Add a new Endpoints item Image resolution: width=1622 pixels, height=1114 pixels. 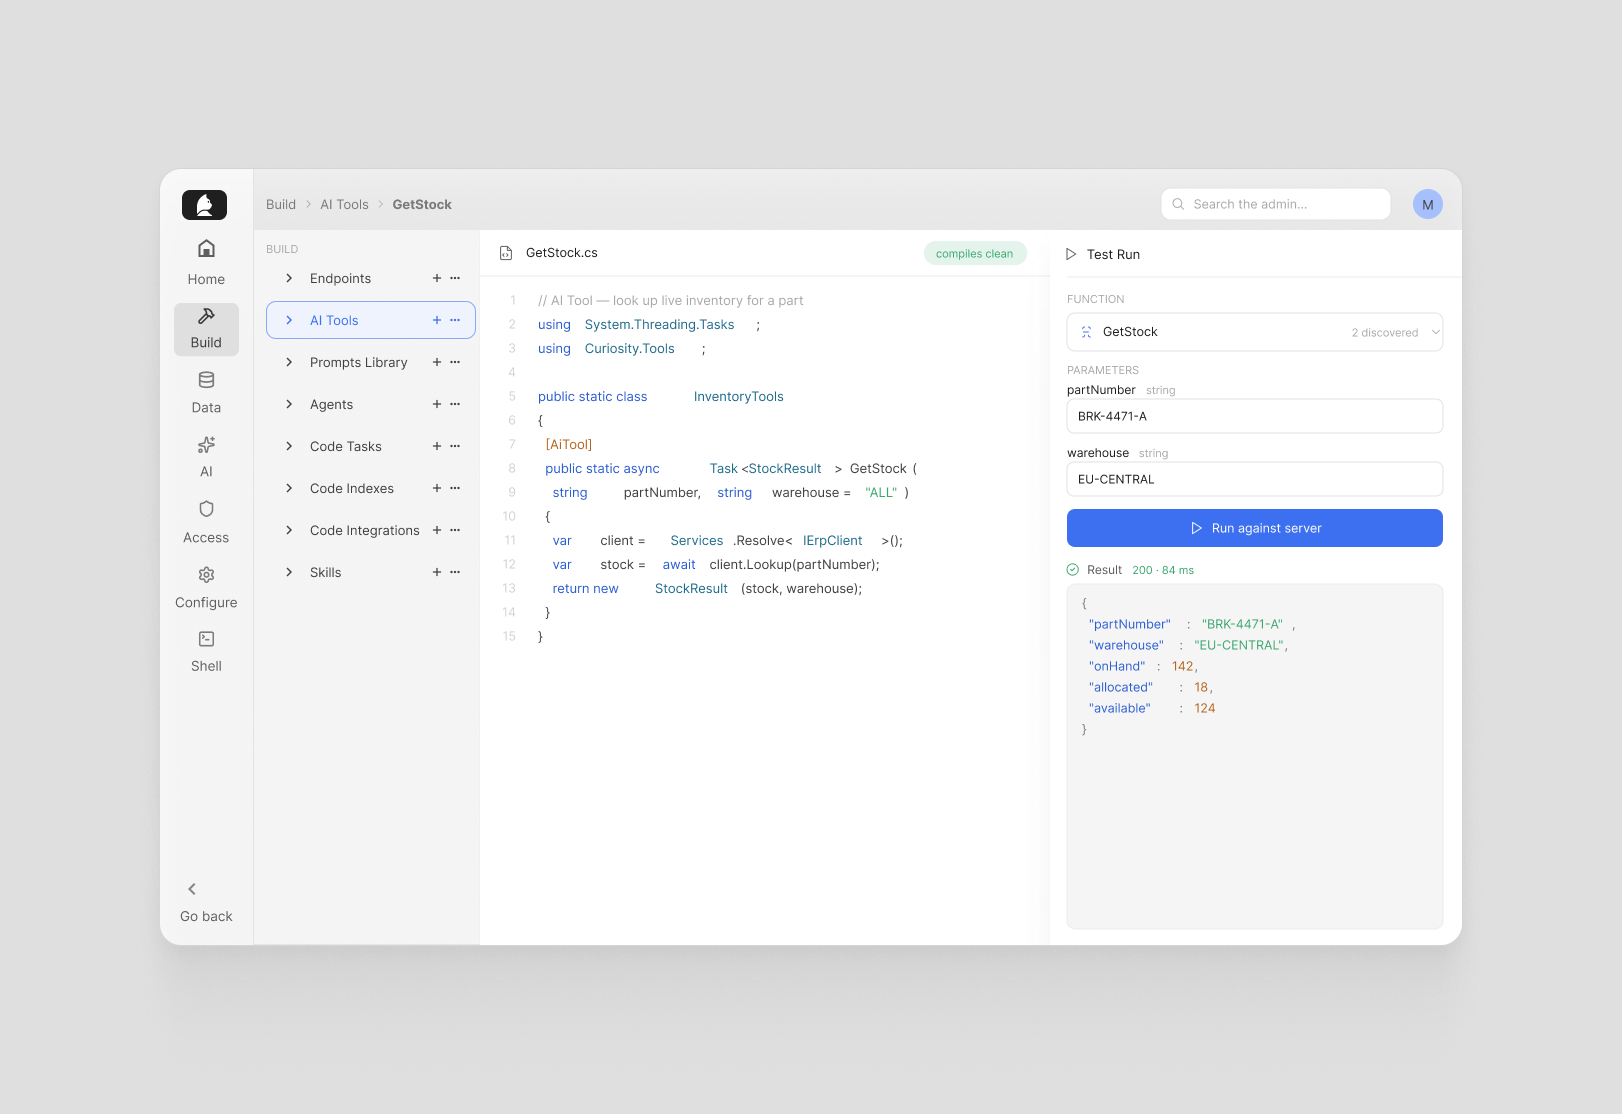coord(437,278)
